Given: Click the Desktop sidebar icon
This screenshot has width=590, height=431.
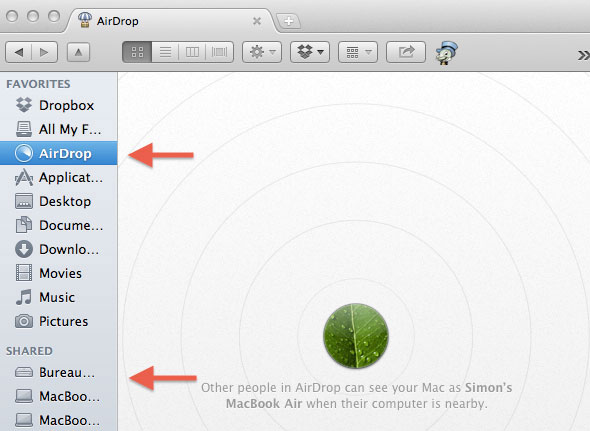Looking at the screenshot, I should tap(24, 201).
